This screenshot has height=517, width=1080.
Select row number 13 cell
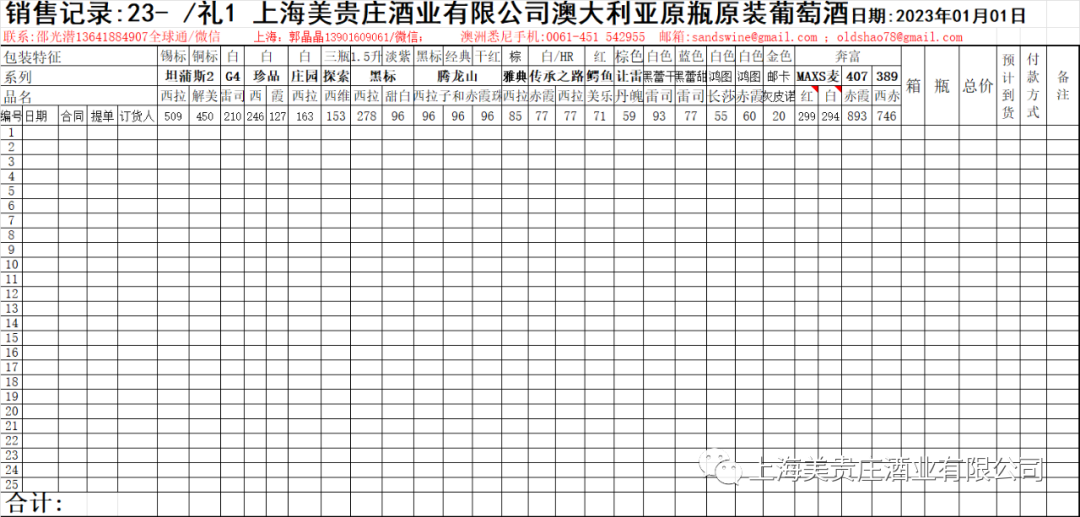coord(12,308)
